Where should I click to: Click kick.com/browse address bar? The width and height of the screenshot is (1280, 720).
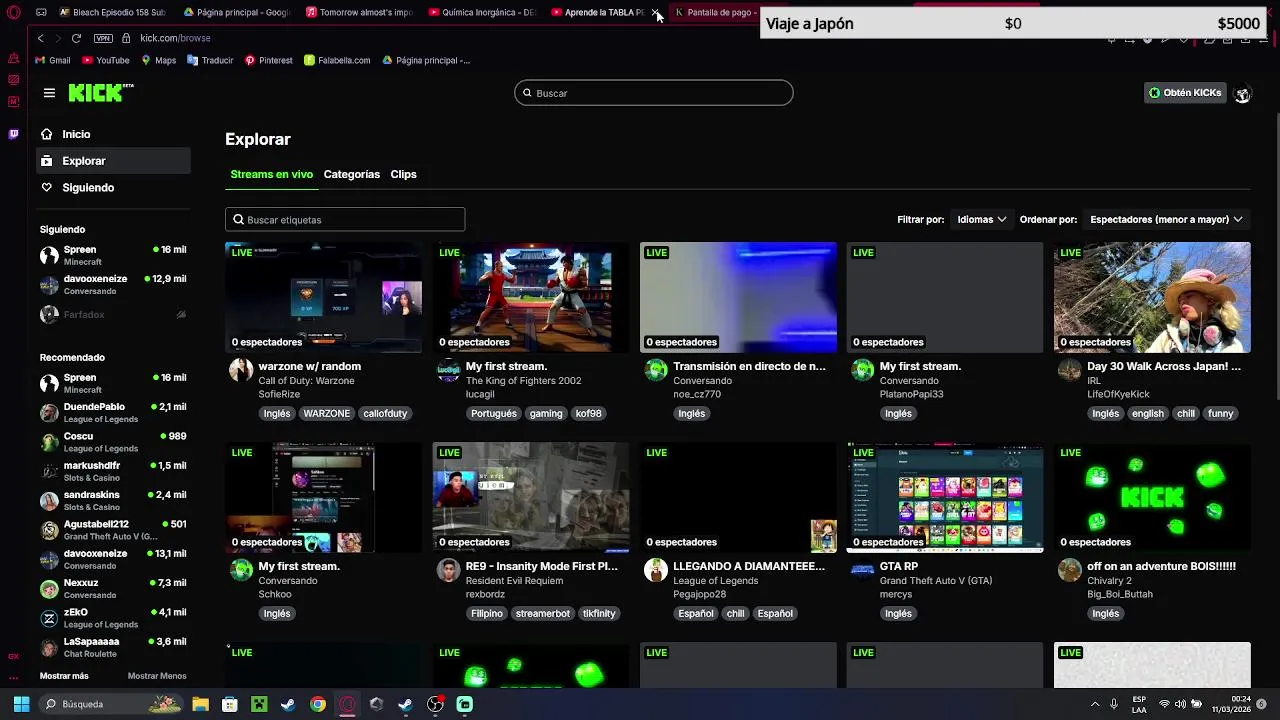(176, 38)
